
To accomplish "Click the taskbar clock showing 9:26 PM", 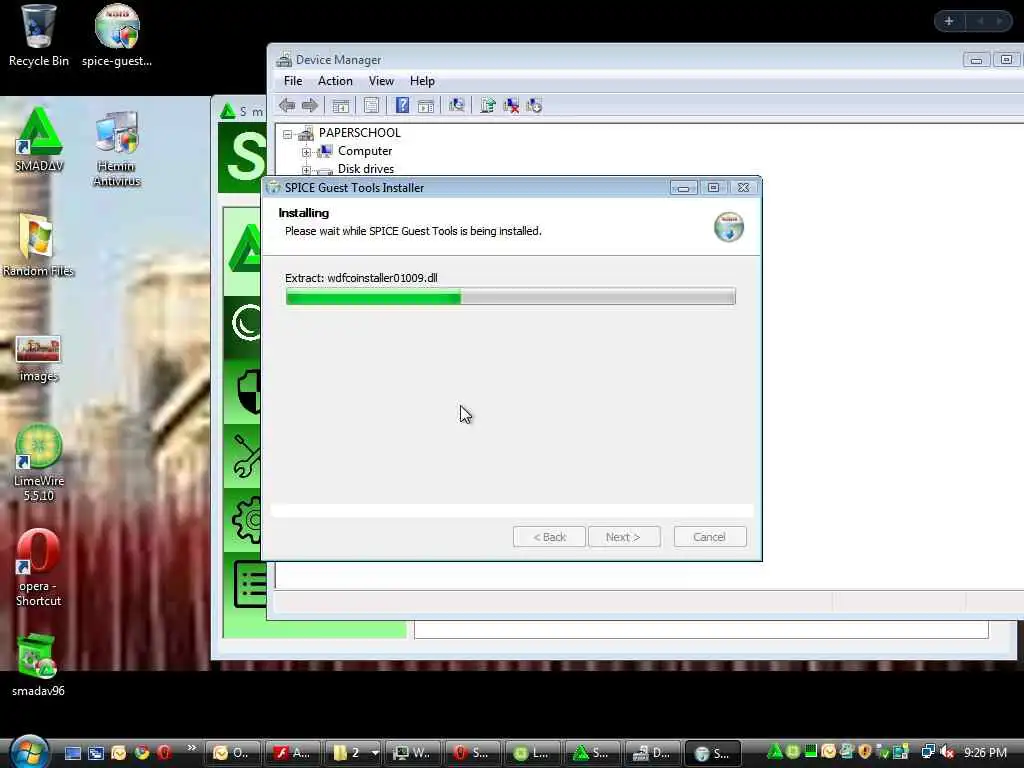I will 985,753.
